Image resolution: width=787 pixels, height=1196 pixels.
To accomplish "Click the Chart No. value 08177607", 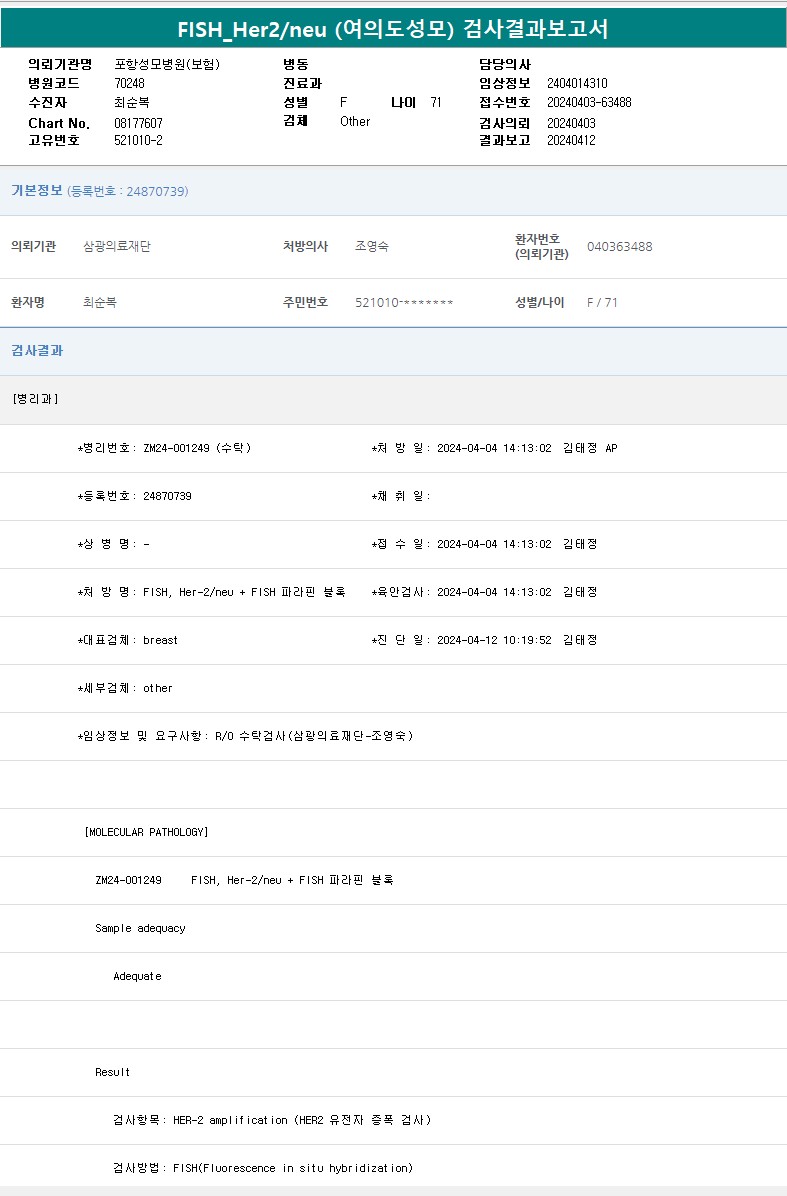I will pyautogui.click(x=138, y=123).
